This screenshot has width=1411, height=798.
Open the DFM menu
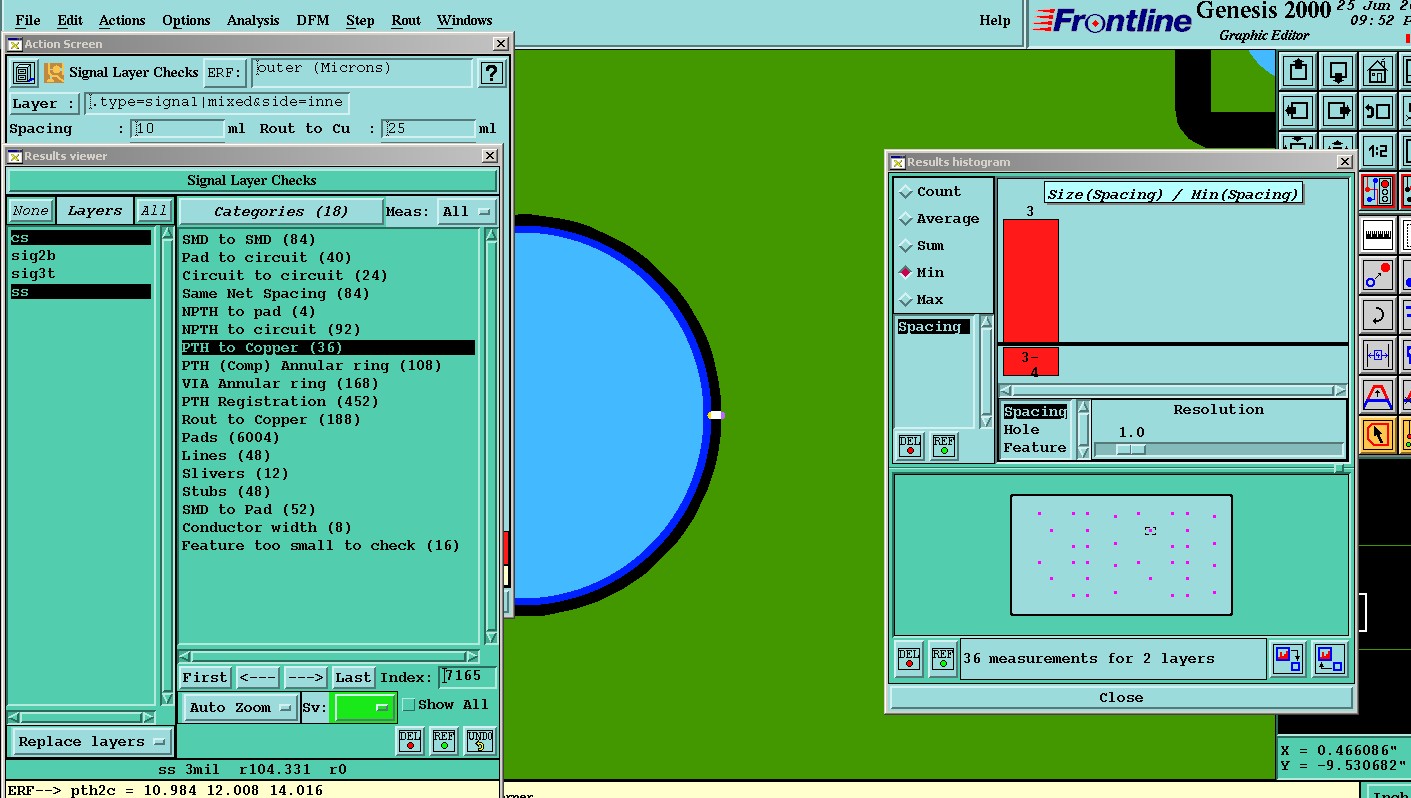313,20
